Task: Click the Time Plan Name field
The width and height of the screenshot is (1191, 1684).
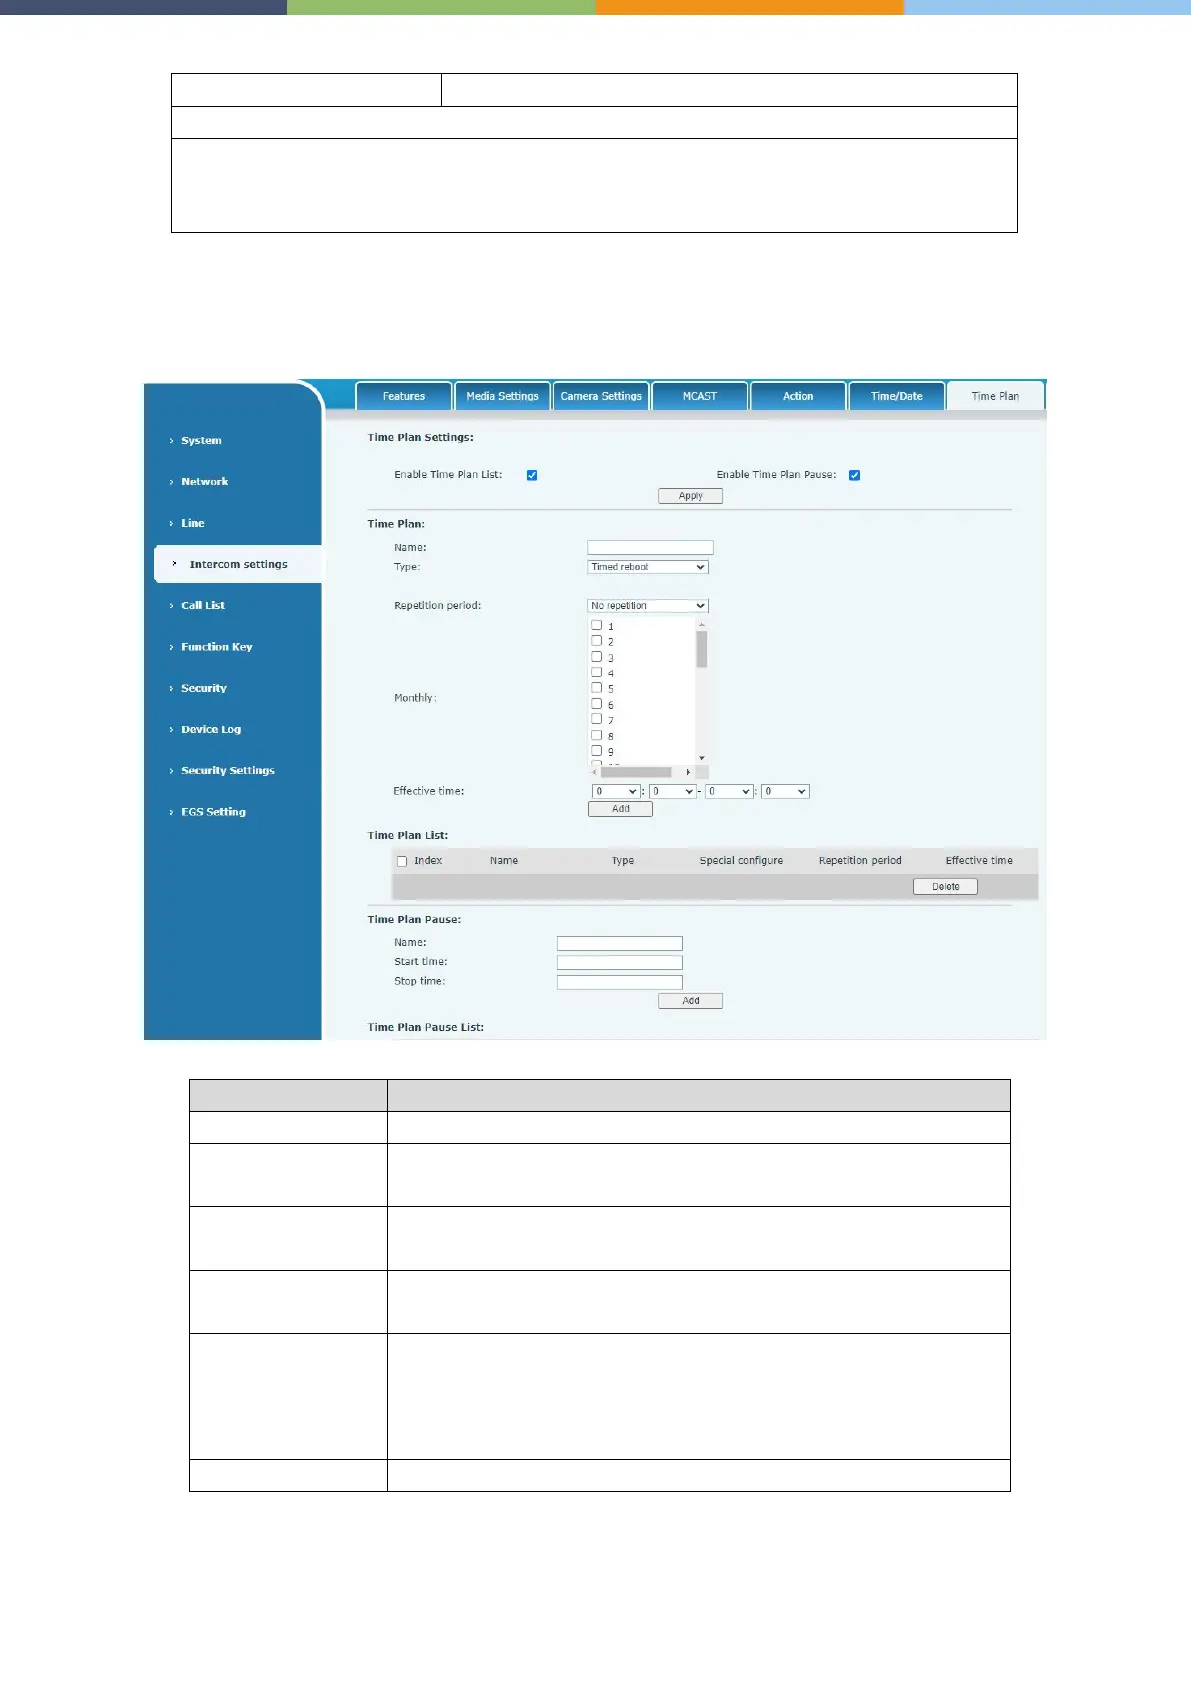Action: (x=650, y=547)
